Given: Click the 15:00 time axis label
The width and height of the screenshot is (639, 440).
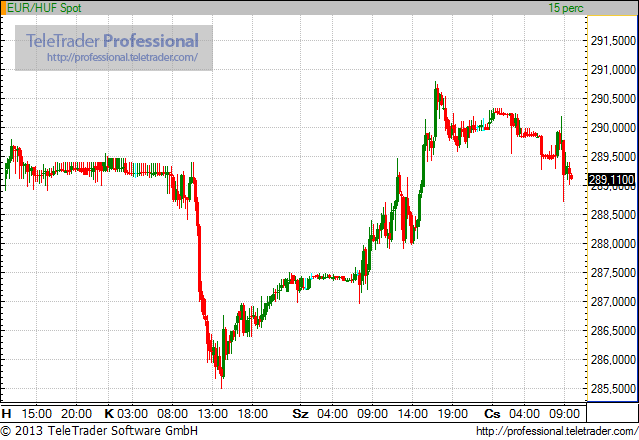Looking at the screenshot, I should [37, 414].
